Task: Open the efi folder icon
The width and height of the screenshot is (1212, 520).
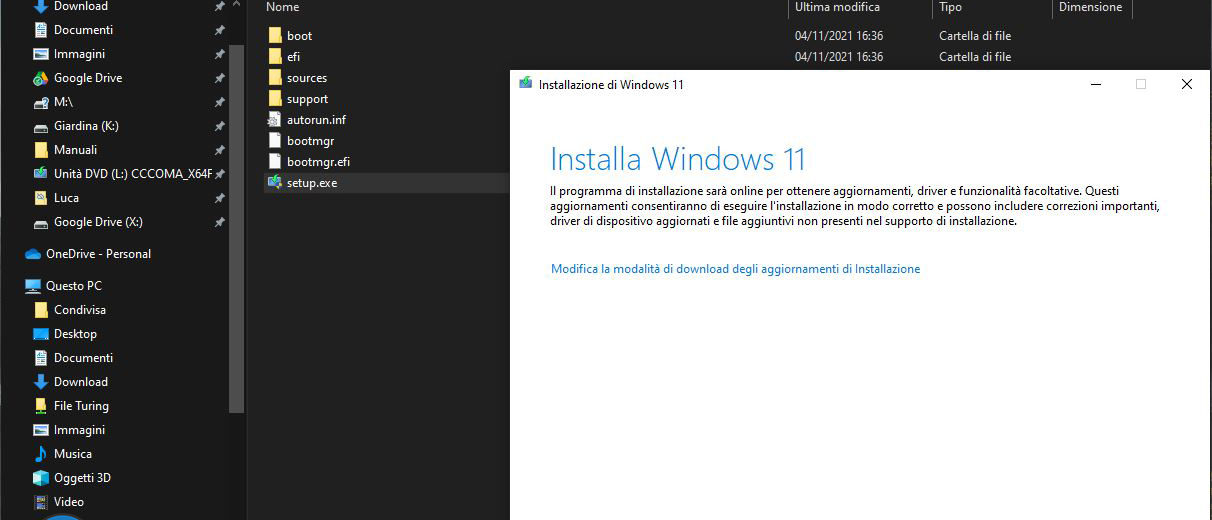Action: point(275,57)
